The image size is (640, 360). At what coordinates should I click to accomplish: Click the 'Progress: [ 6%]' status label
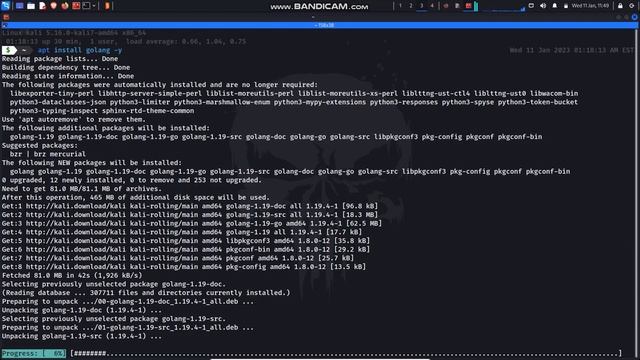pyautogui.click(x=34, y=353)
